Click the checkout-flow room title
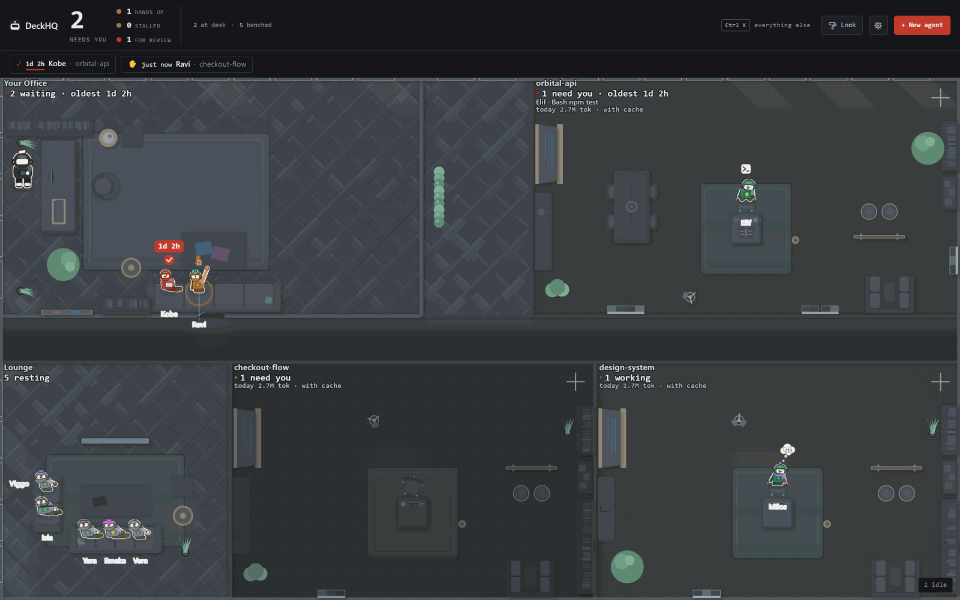 (x=261, y=367)
